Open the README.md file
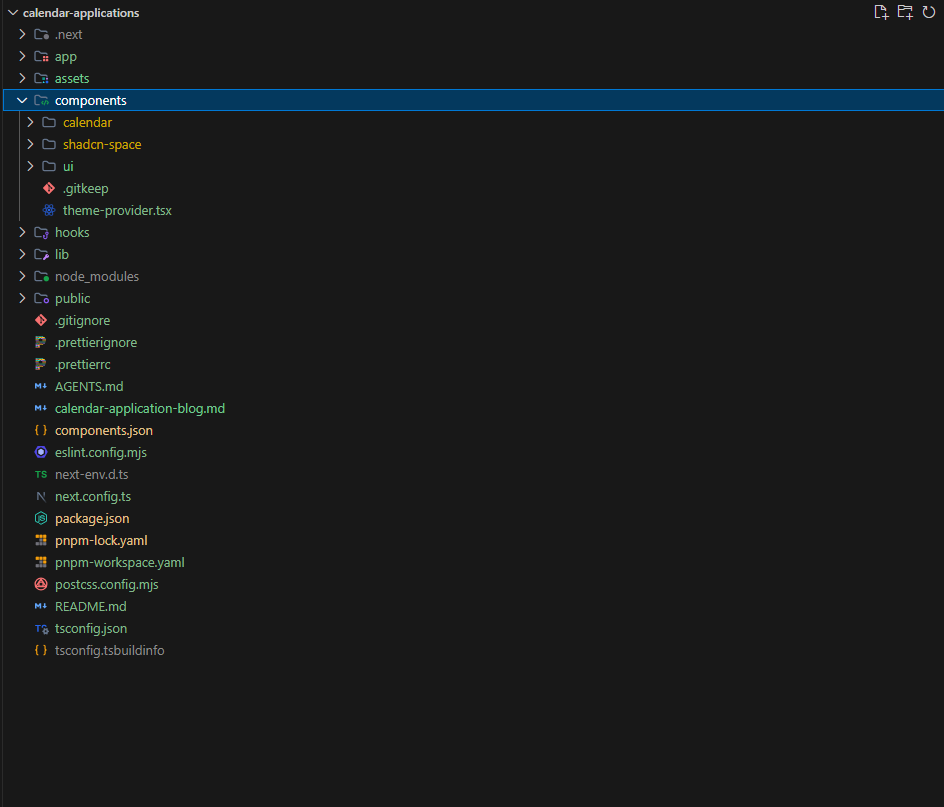The image size is (944, 807). pyautogui.click(x=90, y=606)
